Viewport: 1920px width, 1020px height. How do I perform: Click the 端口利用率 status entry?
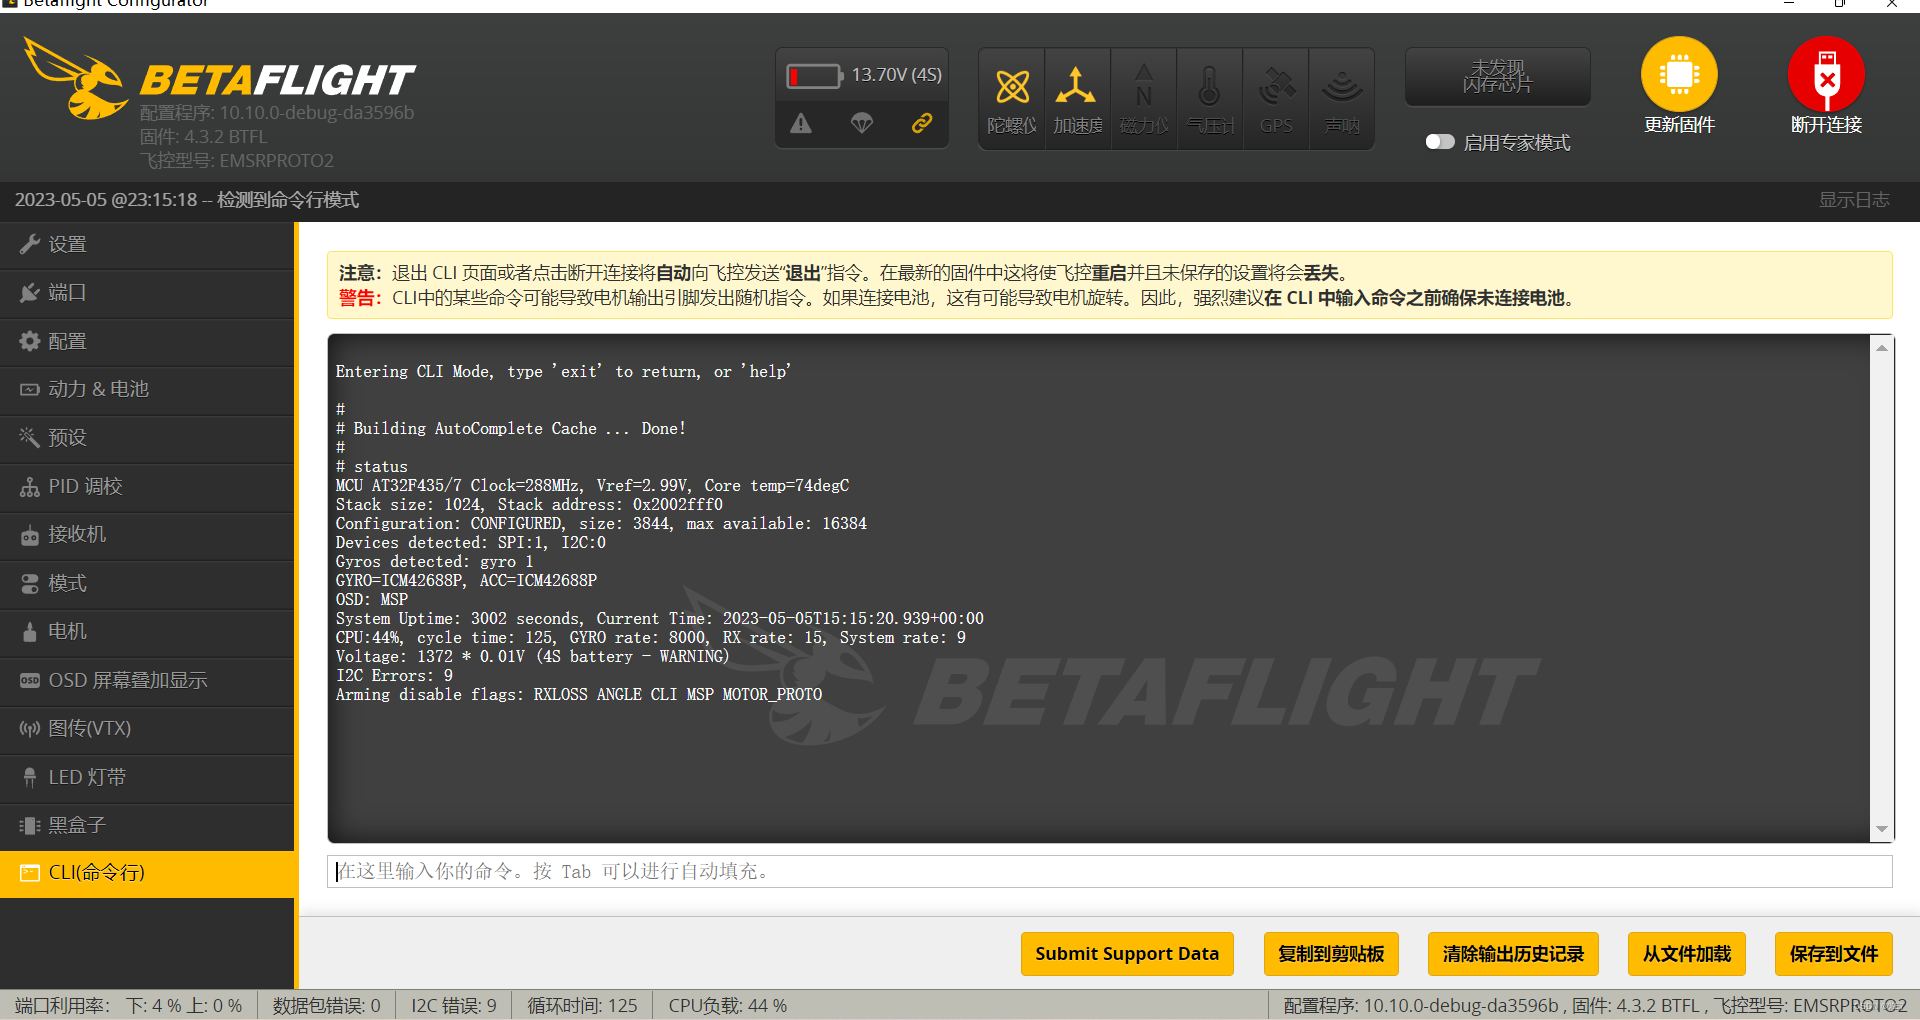point(128,1005)
